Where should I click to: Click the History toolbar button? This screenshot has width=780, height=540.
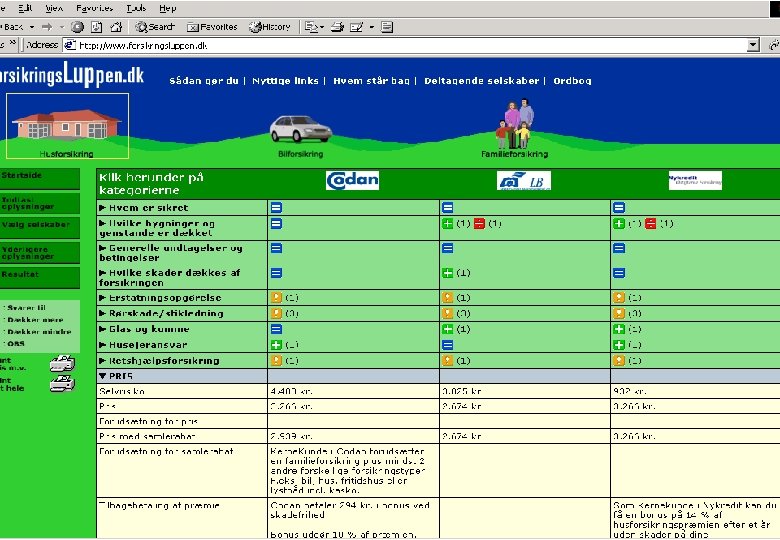click(270, 27)
